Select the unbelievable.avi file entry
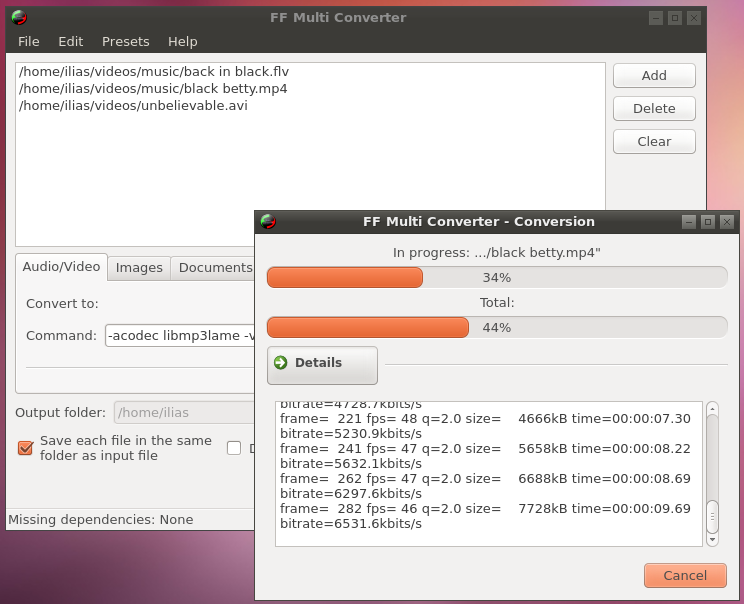Screen dimensions: 744x604 [x=133, y=105]
